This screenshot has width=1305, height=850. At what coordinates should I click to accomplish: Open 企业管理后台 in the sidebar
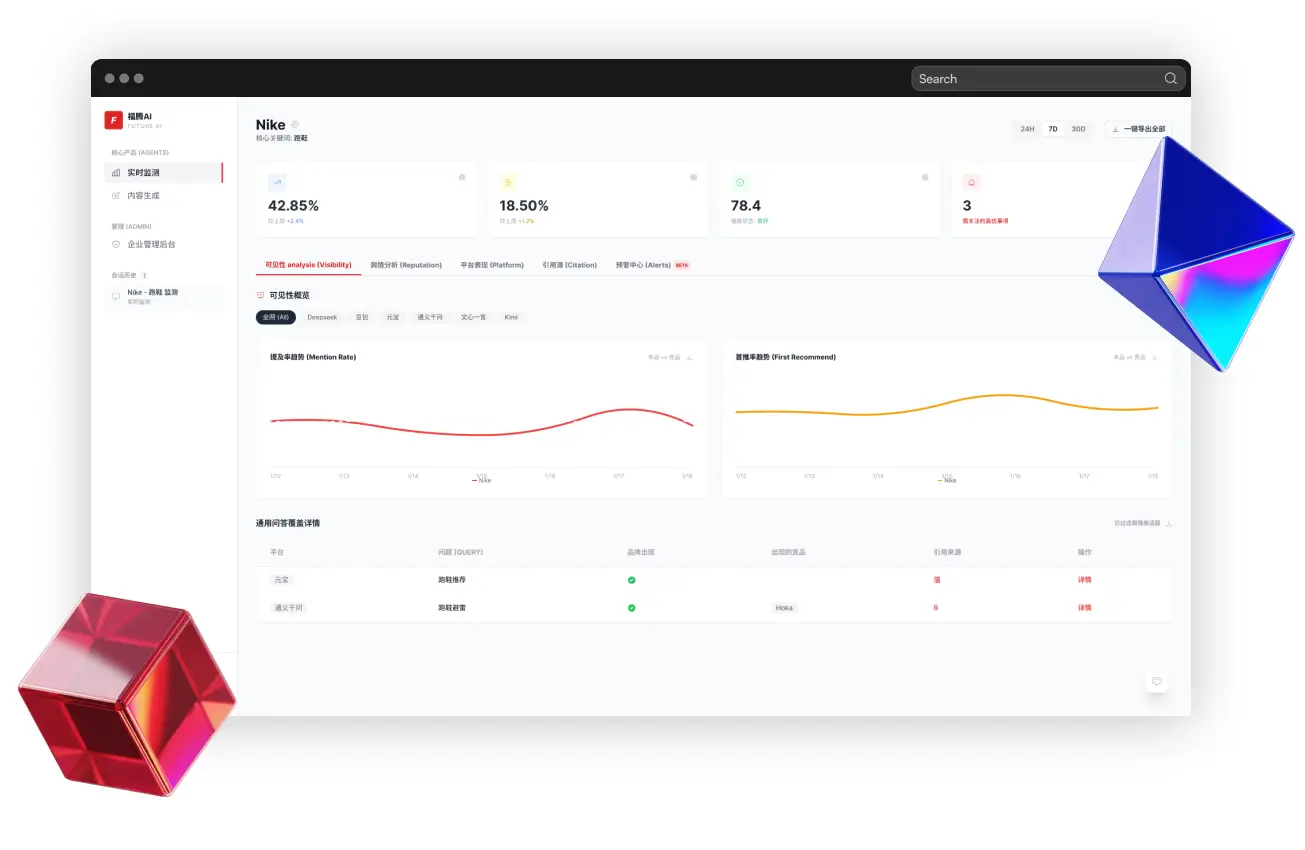coord(163,244)
